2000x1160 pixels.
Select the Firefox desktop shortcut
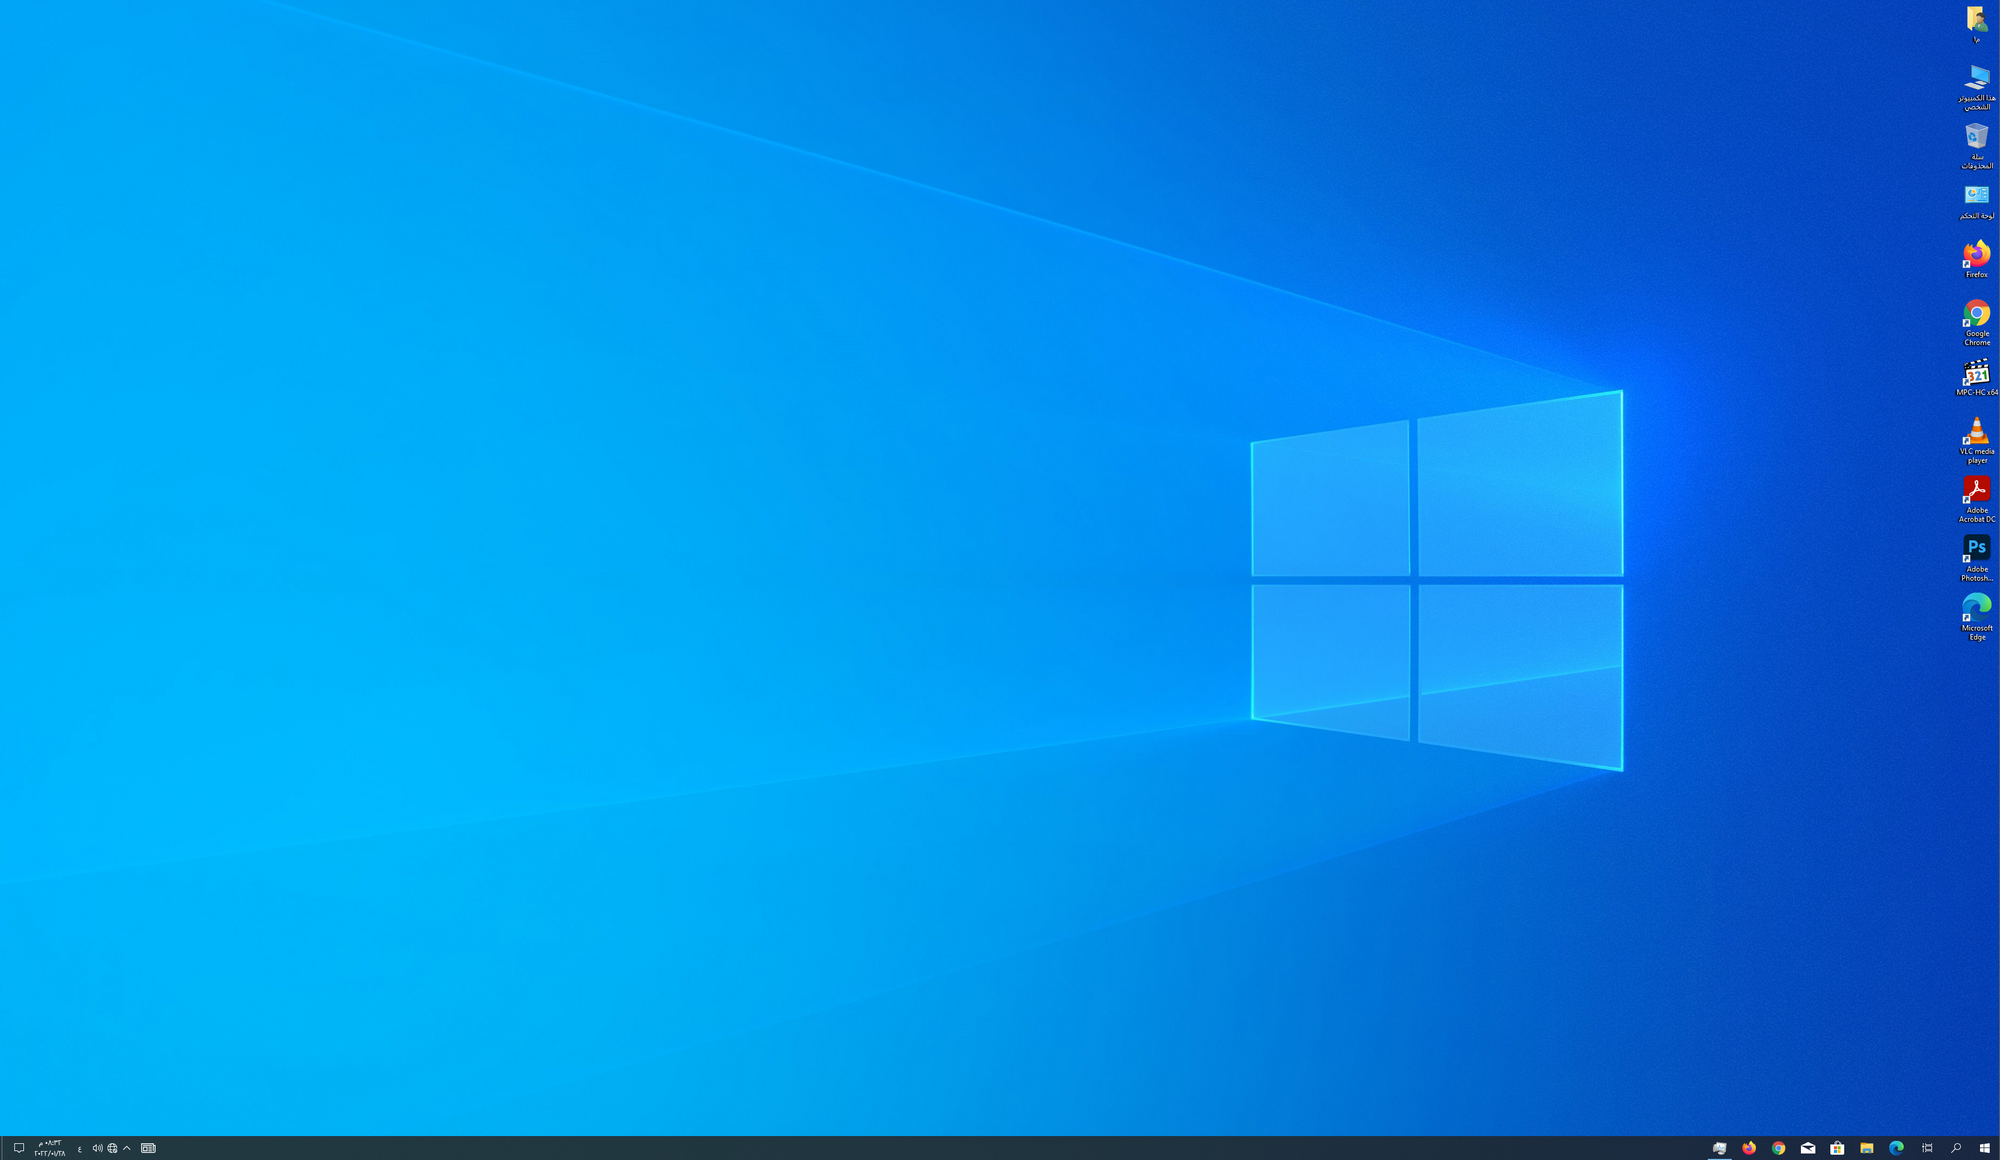tap(1976, 260)
